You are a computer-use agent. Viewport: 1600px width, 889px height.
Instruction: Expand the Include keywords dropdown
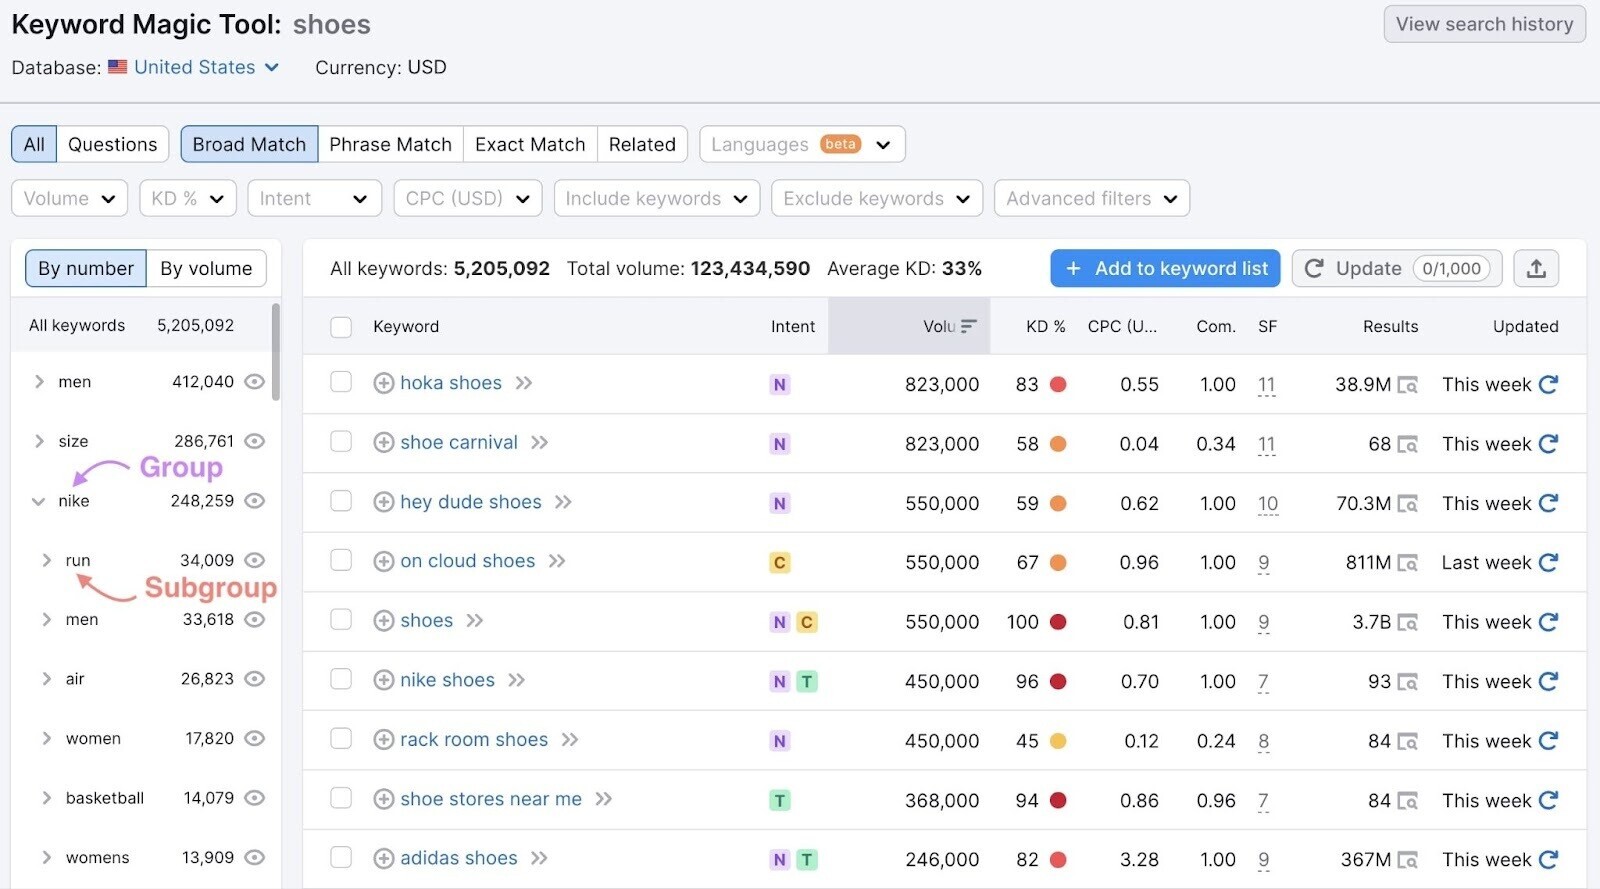(x=657, y=198)
